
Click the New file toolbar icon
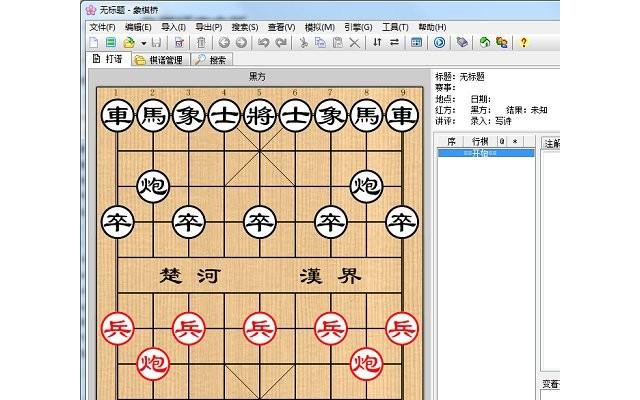coord(93,42)
